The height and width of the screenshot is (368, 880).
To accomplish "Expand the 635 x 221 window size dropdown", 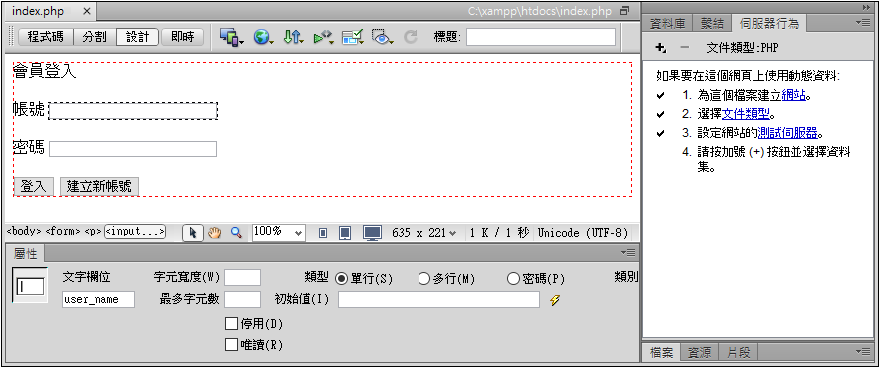I will (424, 233).
